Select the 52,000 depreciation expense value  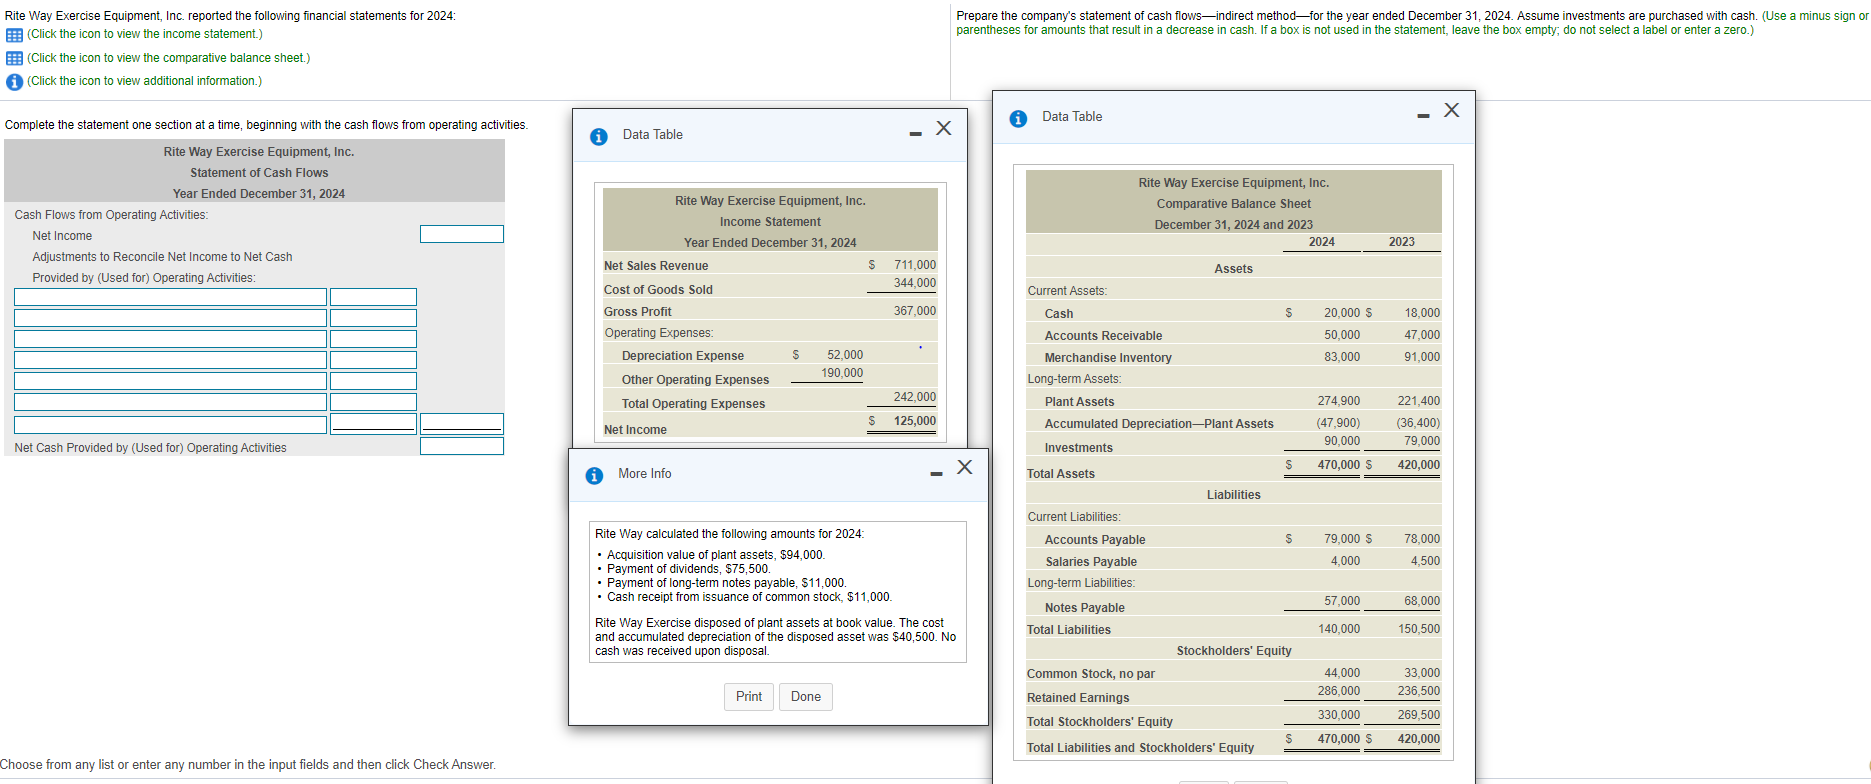845,355
